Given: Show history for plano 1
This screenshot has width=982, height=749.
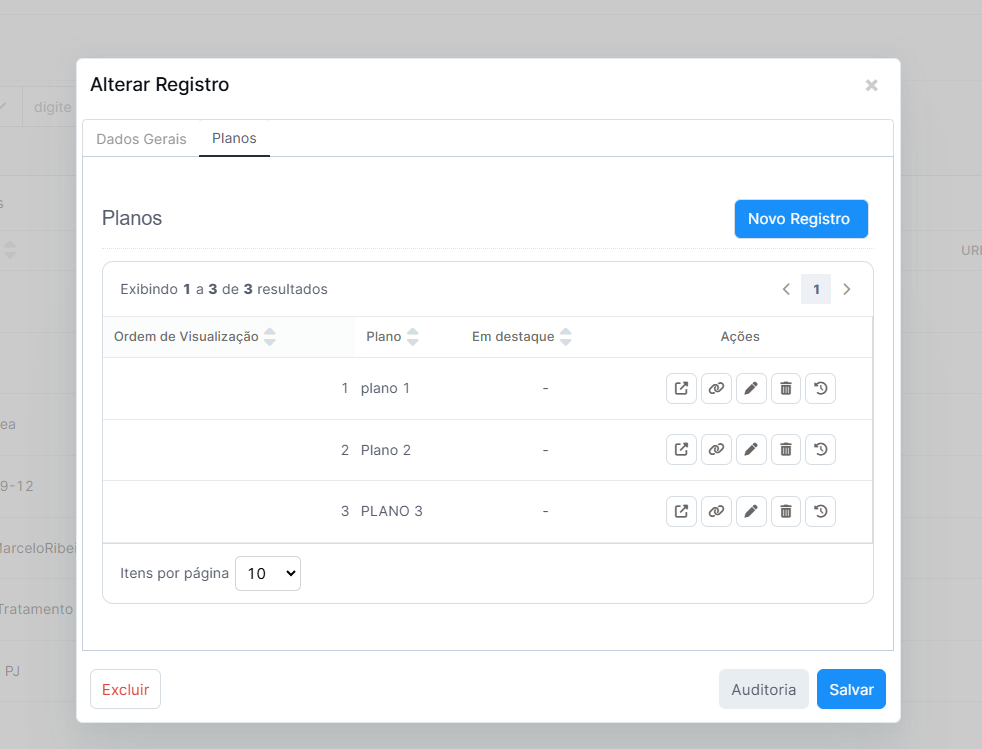Looking at the screenshot, I should pyautogui.click(x=820, y=388).
